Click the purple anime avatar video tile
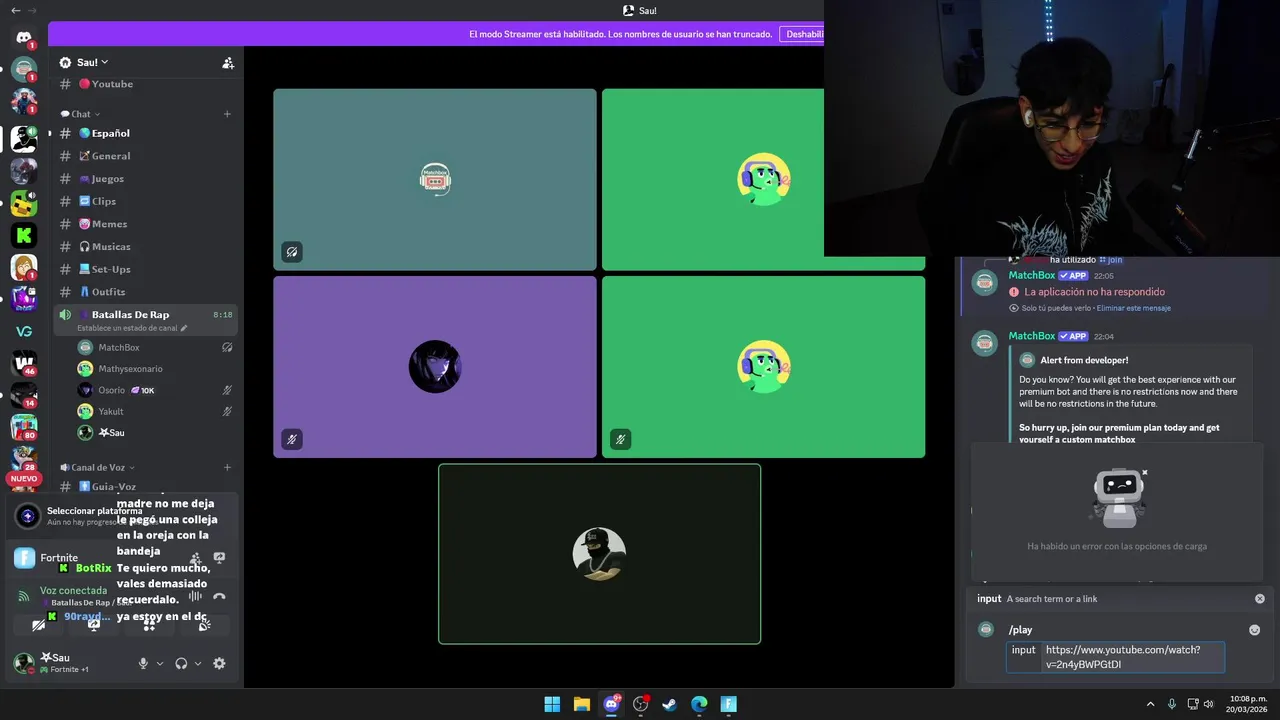1280x720 pixels. [x=435, y=367]
